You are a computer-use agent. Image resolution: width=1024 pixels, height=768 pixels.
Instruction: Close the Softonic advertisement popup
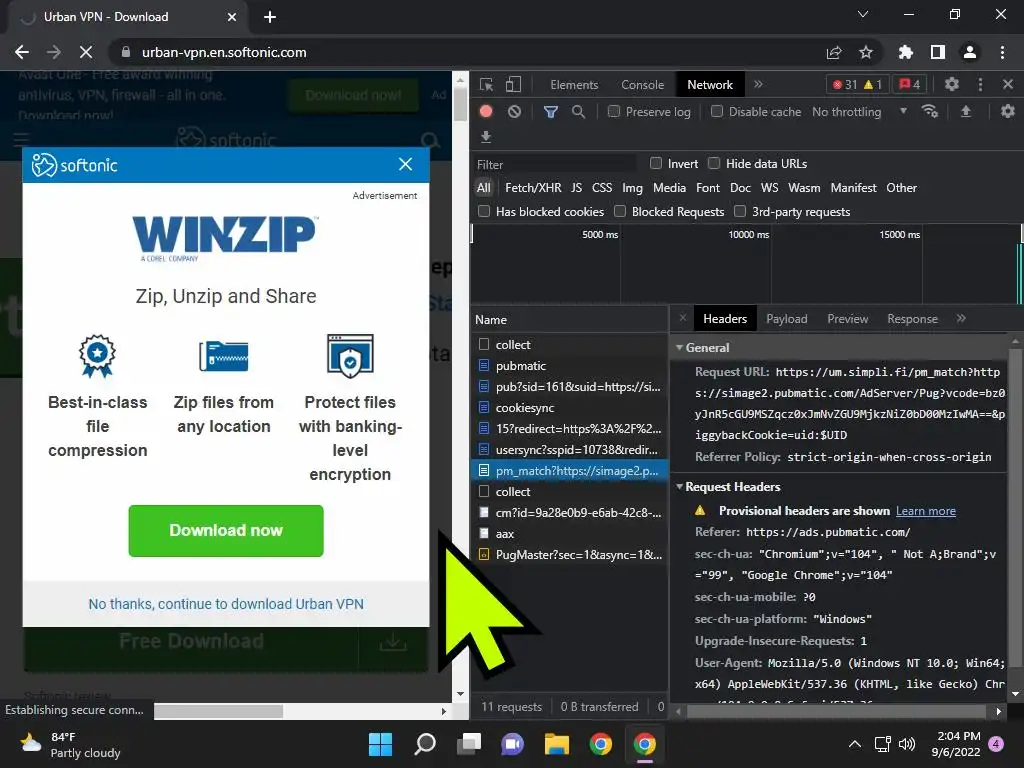pyautogui.click(x=406, y=164)
